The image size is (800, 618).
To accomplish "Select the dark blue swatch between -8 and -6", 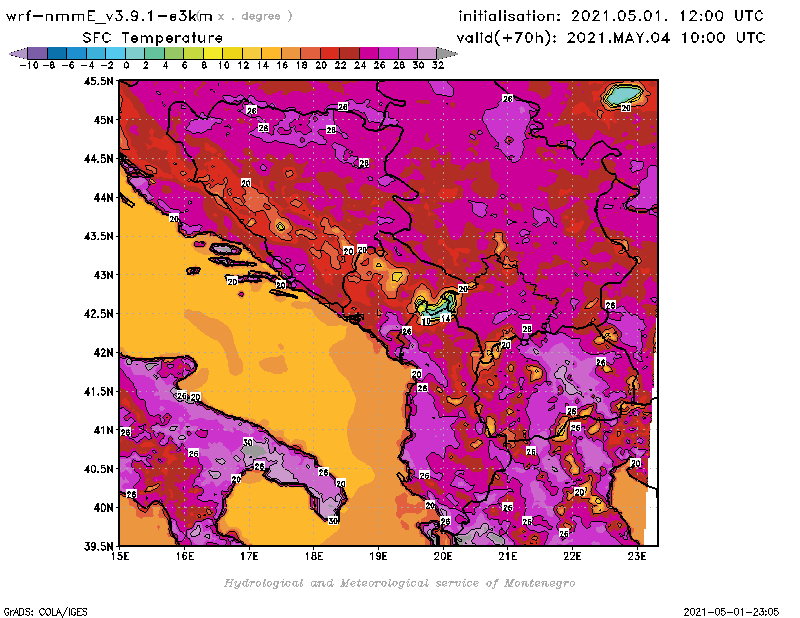I will pyautogui.click(x=57, y=53).
